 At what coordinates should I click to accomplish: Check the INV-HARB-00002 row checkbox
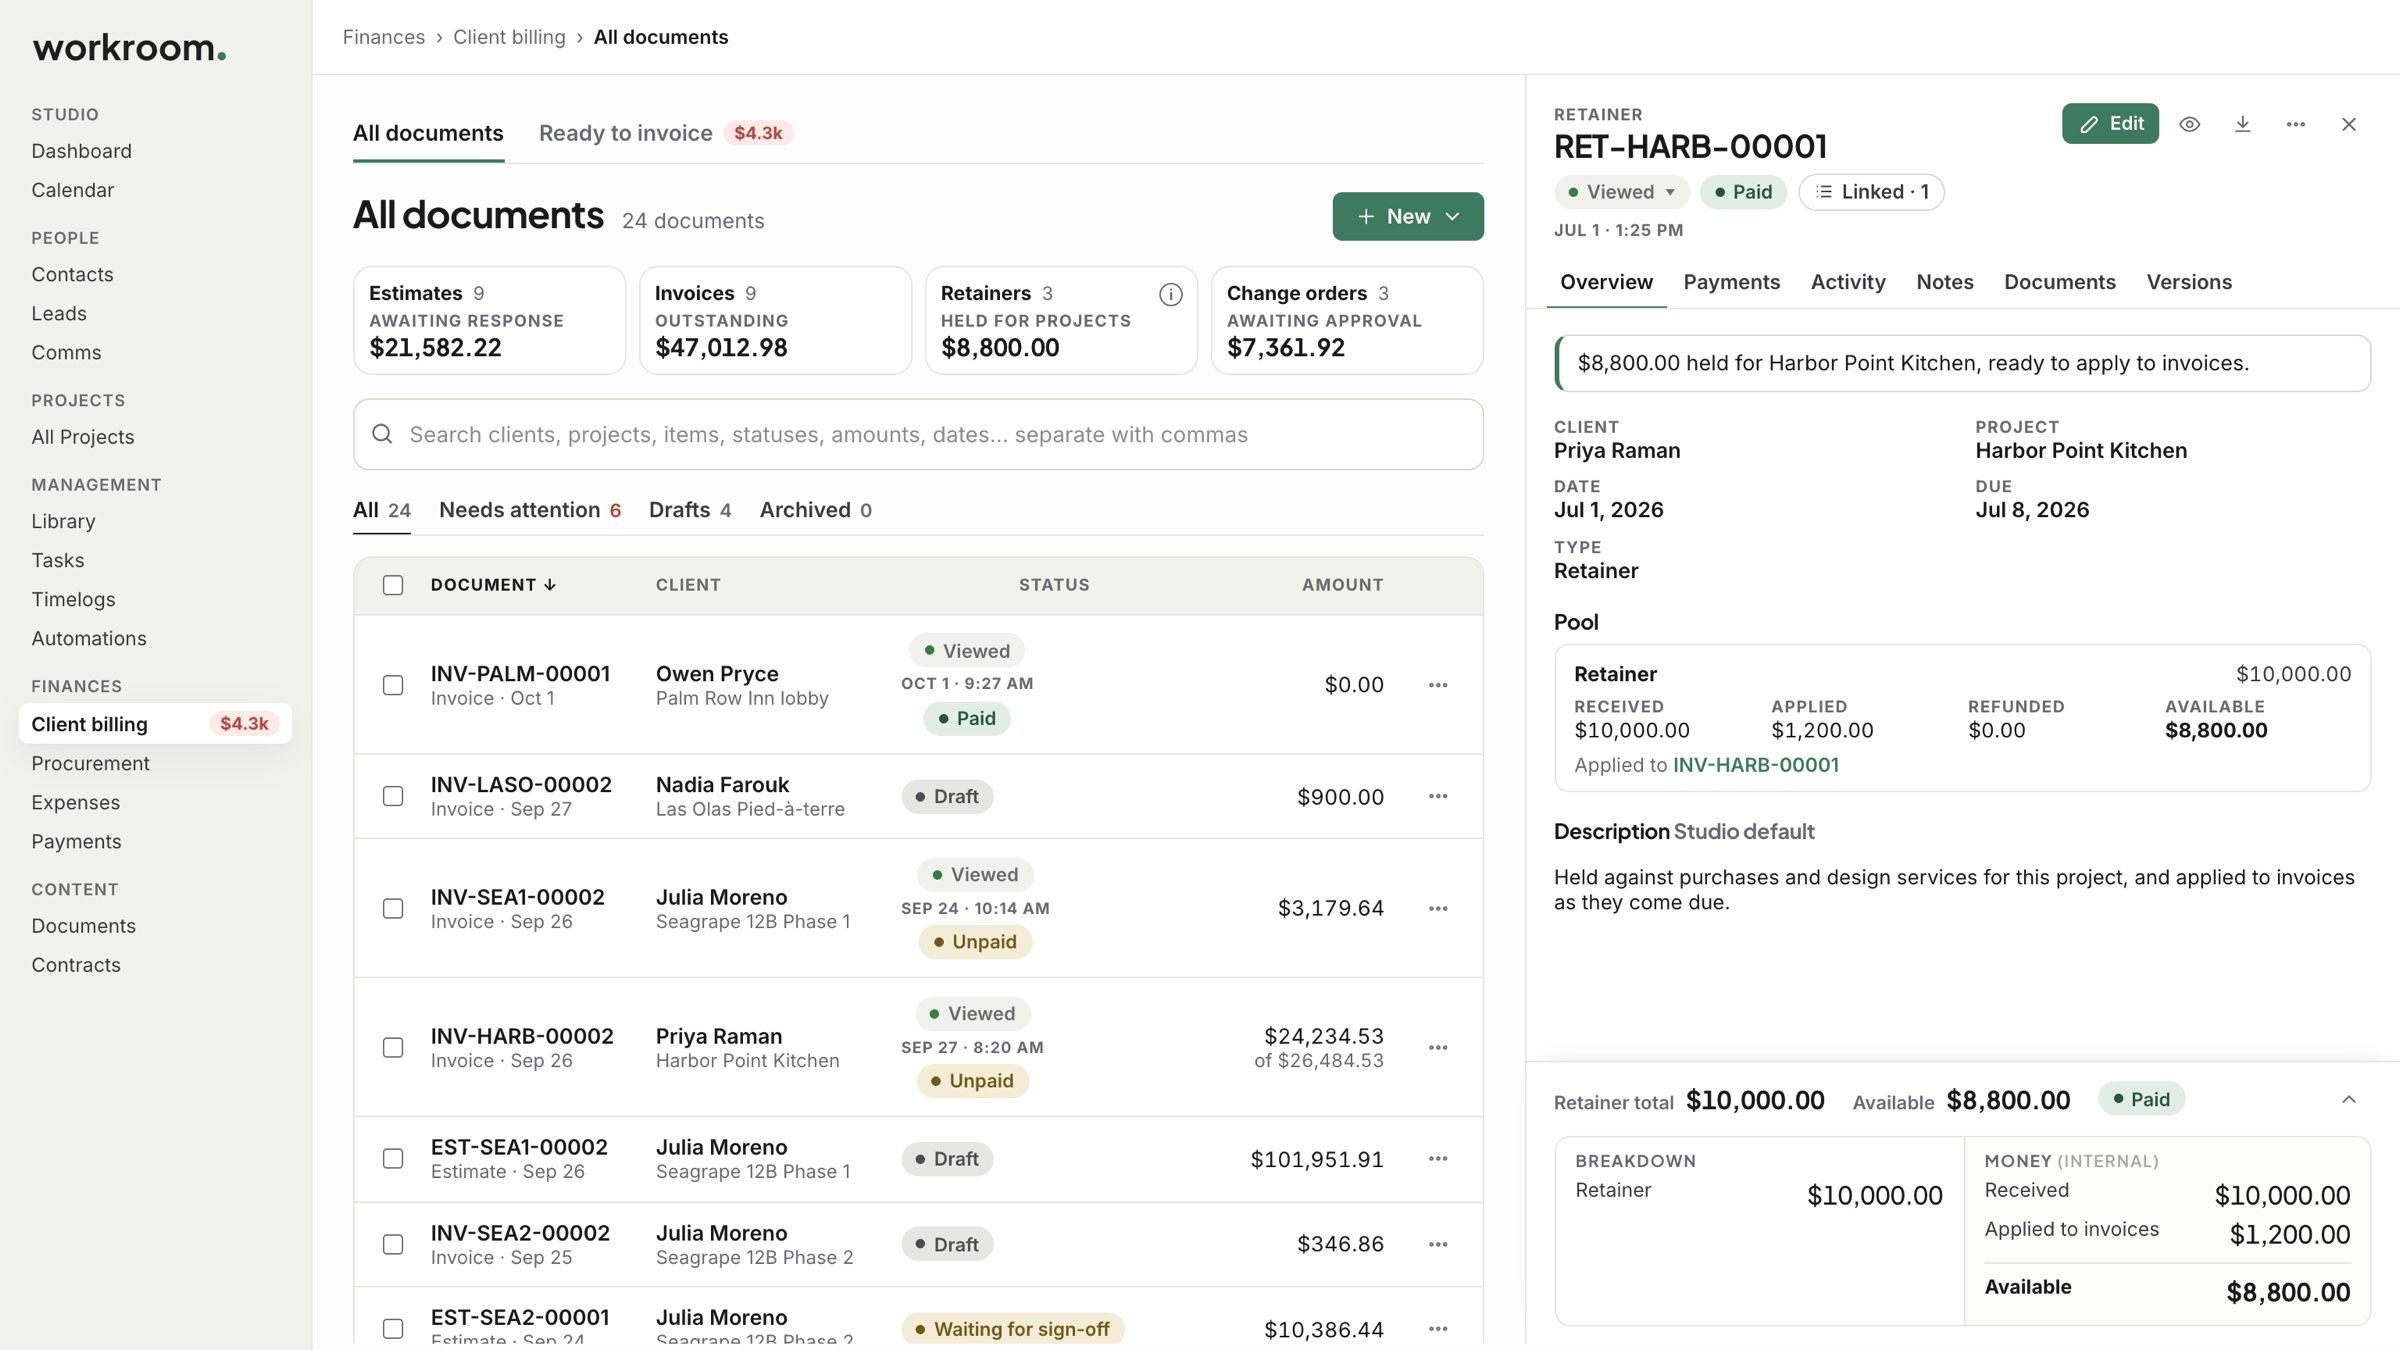point(393,1048)
